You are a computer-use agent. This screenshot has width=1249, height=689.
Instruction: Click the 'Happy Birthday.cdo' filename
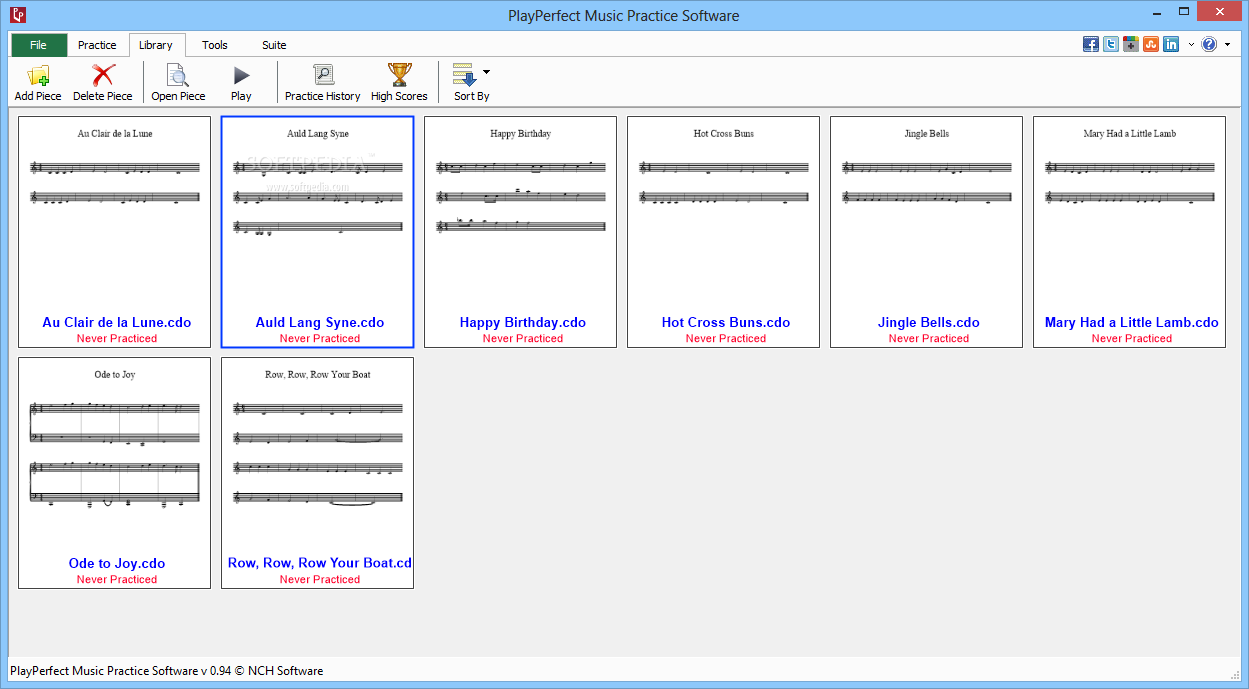pos(523,322)
